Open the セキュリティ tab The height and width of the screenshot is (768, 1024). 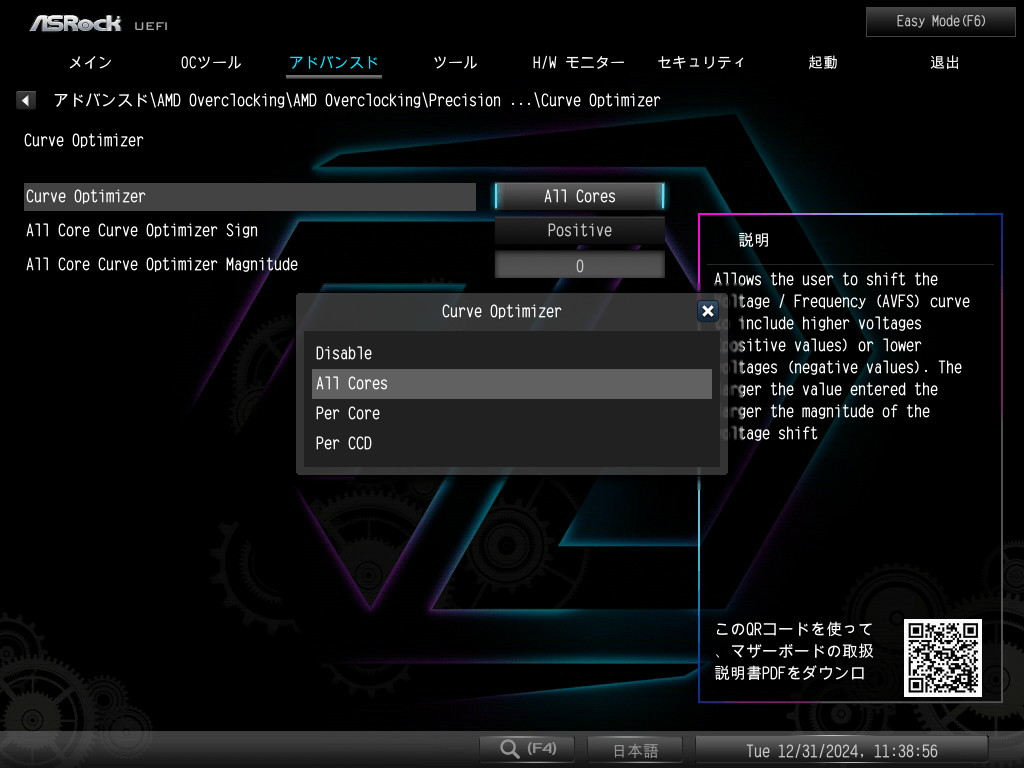[x=701, y=63]
